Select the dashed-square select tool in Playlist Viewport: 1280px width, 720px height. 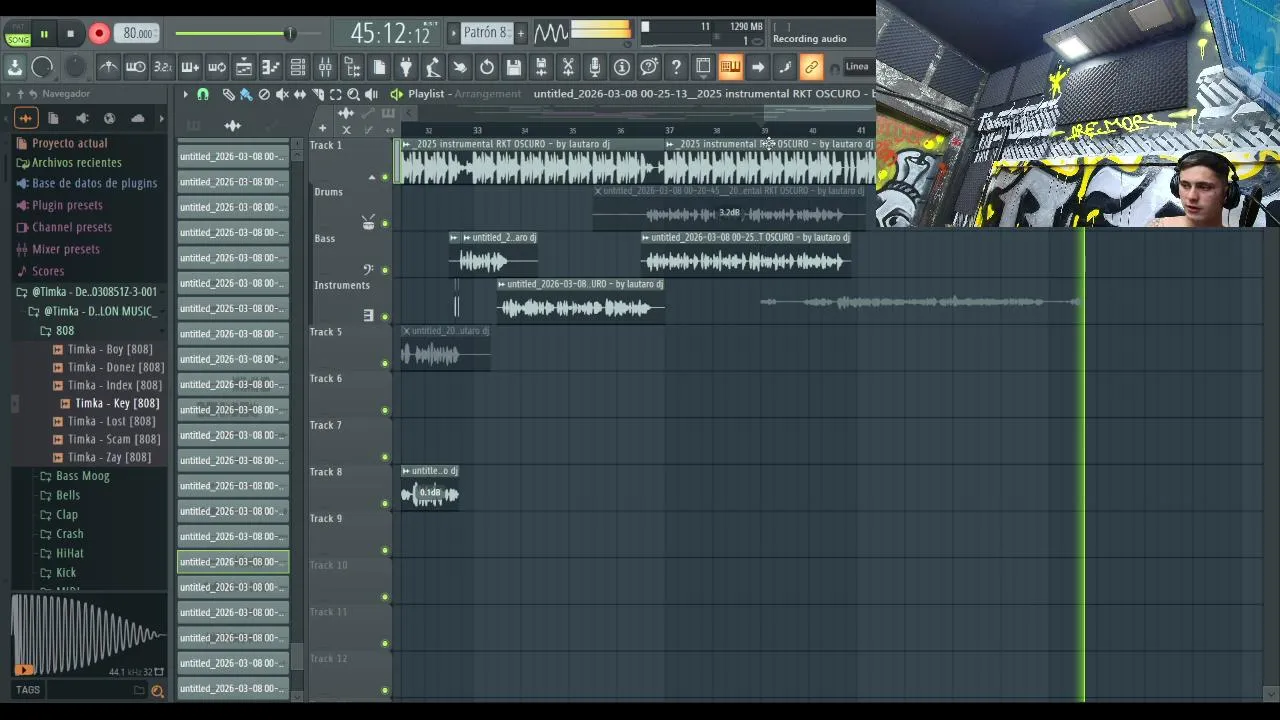click(x=336, y=94)
